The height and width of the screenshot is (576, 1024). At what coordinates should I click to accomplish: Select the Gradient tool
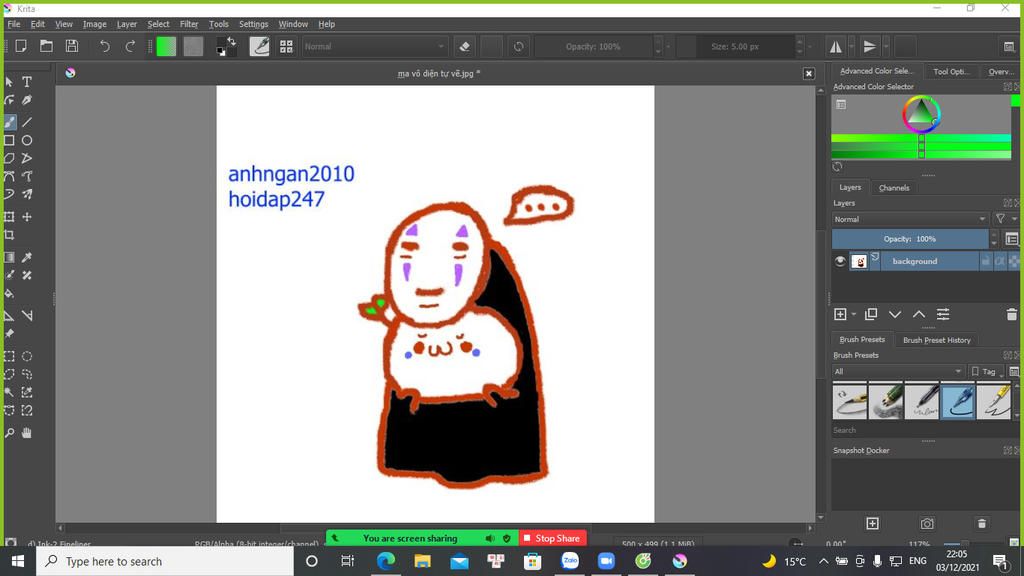(x=9, y=257)
